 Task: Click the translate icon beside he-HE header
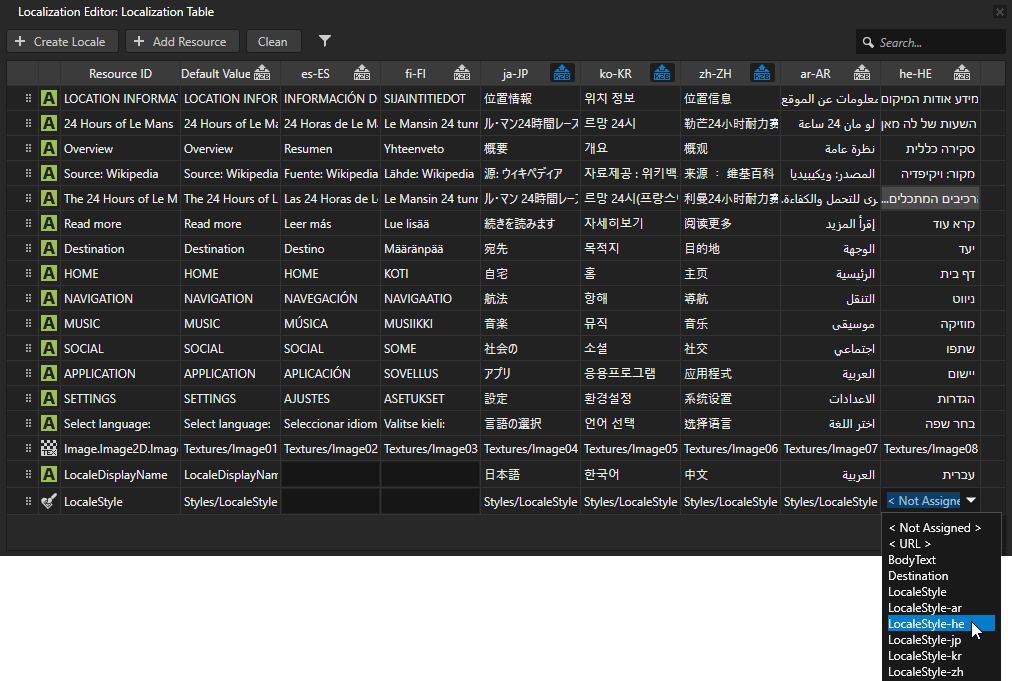click(961, 73)
